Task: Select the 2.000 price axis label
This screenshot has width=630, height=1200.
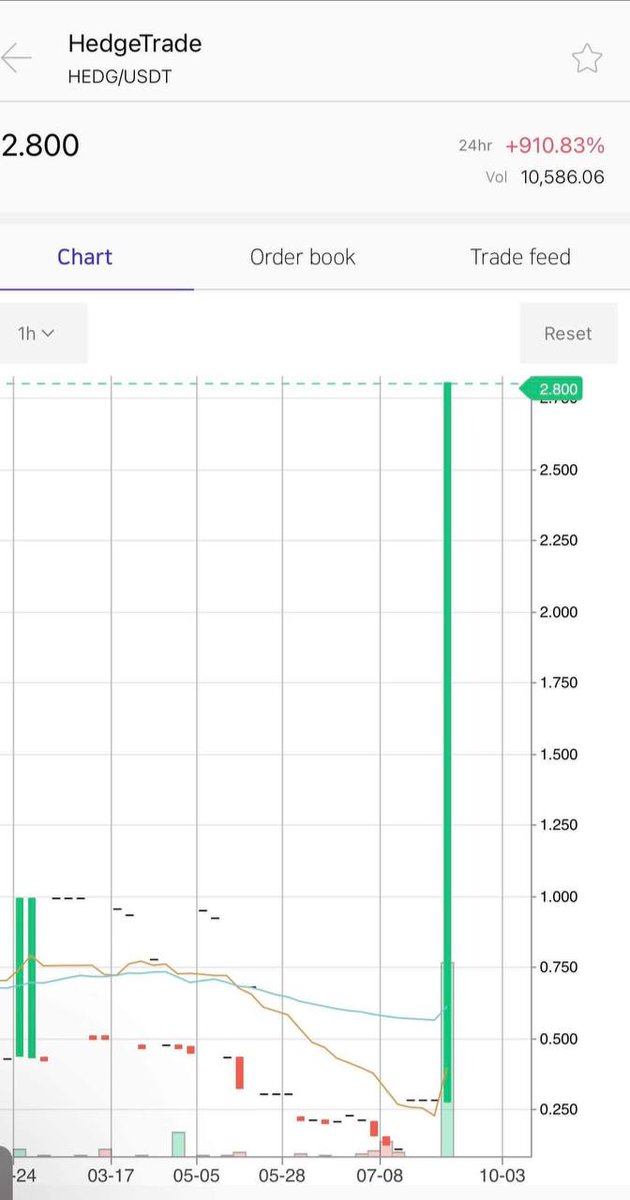Action: [x=558, y=612]
